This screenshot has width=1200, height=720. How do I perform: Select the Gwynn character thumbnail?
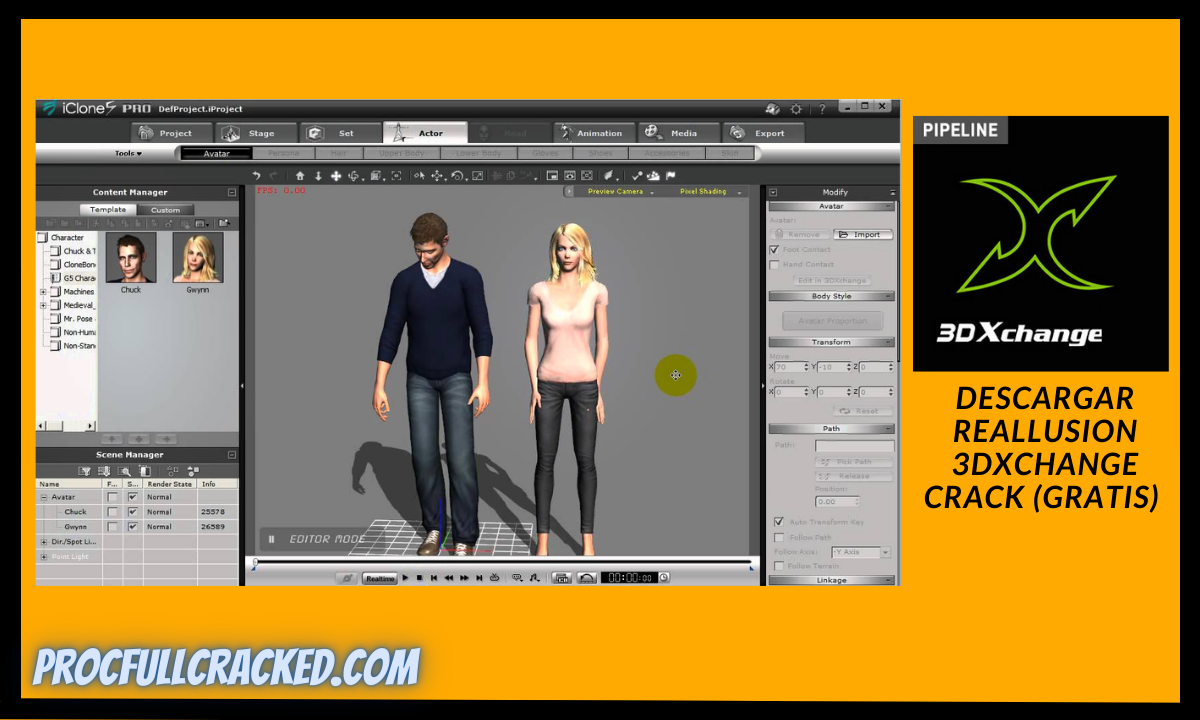(196, 258)
